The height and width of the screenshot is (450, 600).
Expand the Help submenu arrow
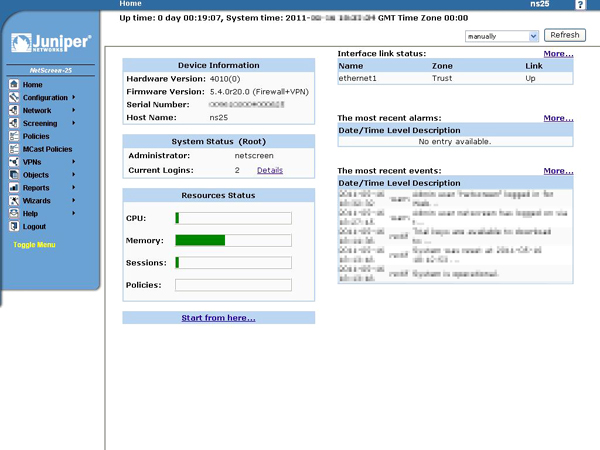tap(73, 213)
